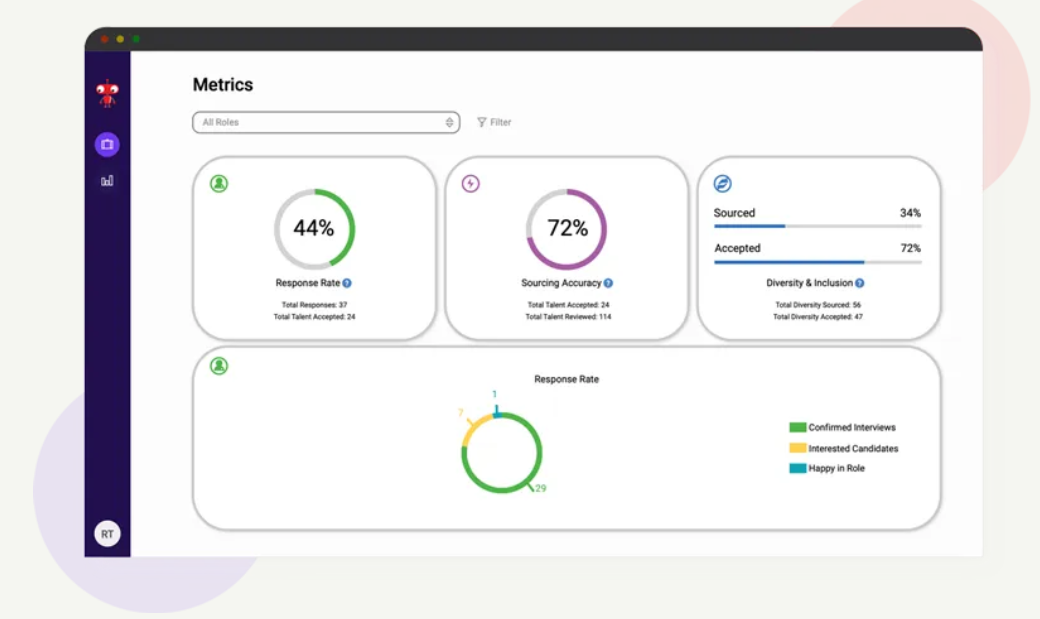Toggle Interested Candidates legend item
The width and height of the screenshot is (1040, 619).
pos(843,449)
